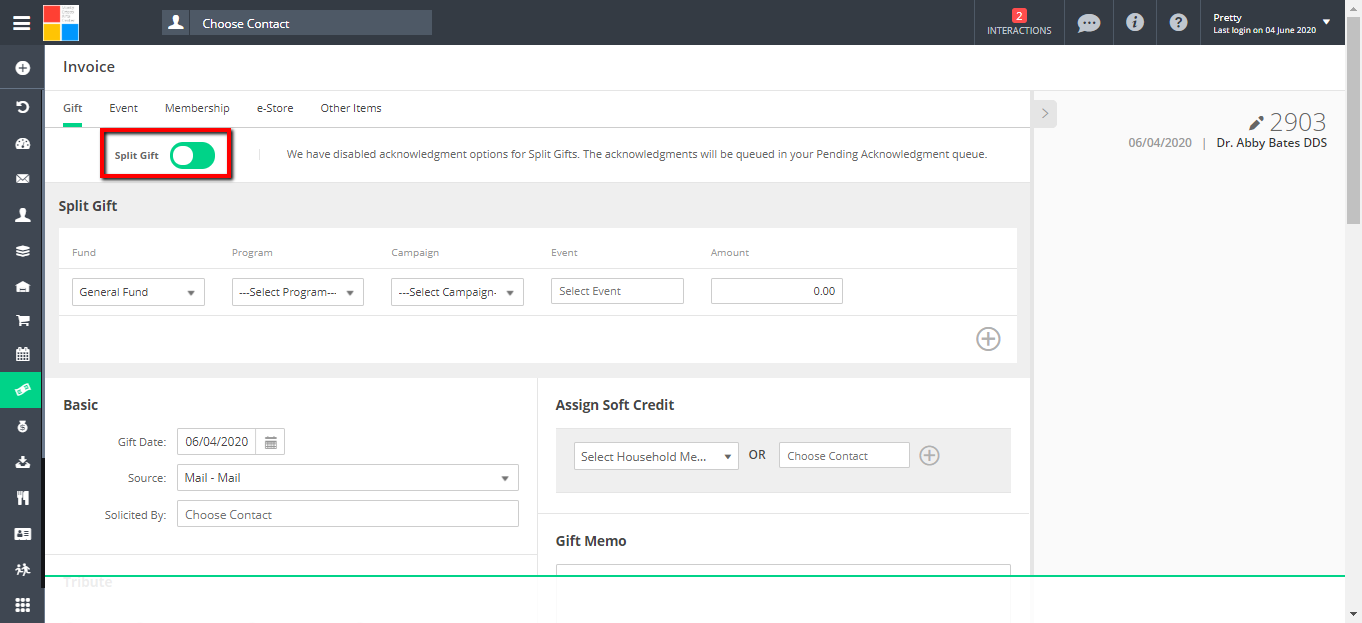Open the calendar sidebar icon
Viewport: 1362px width, 623px height.
click(x=22, y=354)
